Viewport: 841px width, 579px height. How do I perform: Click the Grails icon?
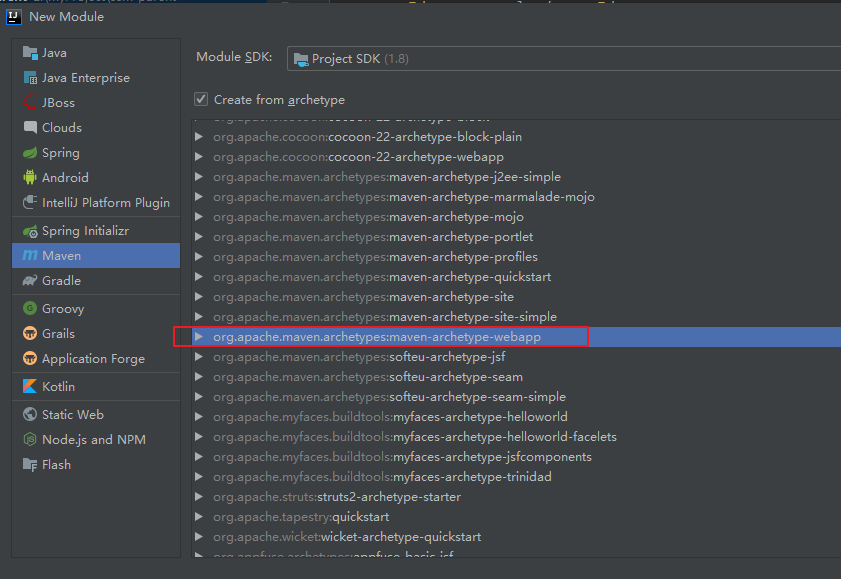tap(30, 333)
